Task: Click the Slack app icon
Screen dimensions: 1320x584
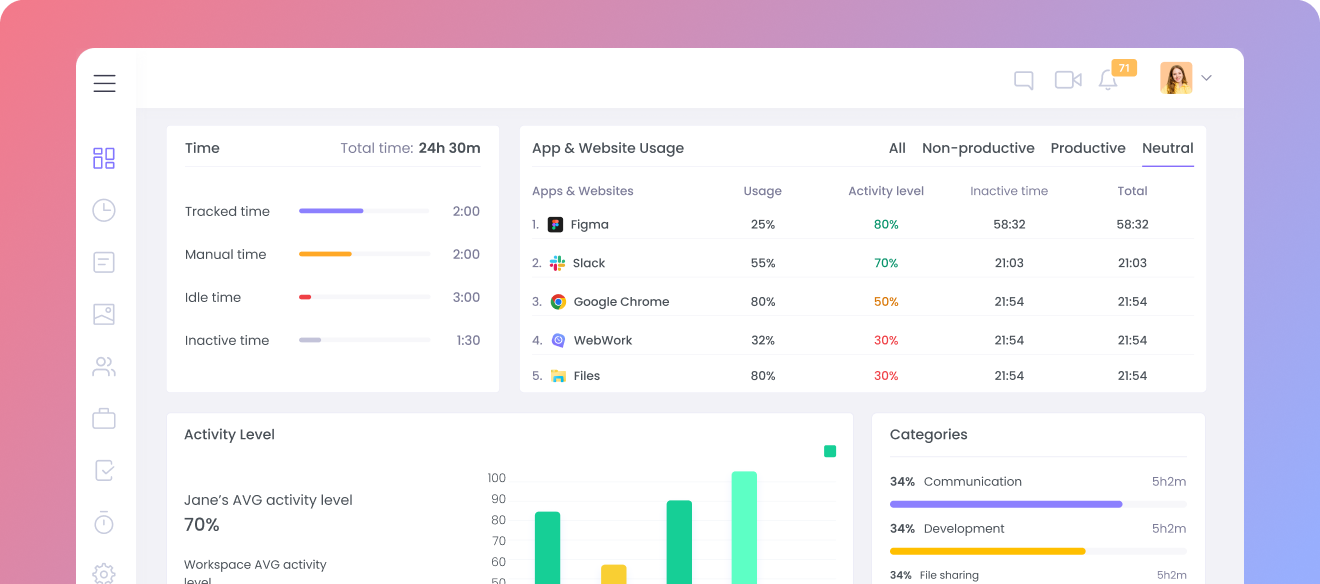Action: [557, 263]
